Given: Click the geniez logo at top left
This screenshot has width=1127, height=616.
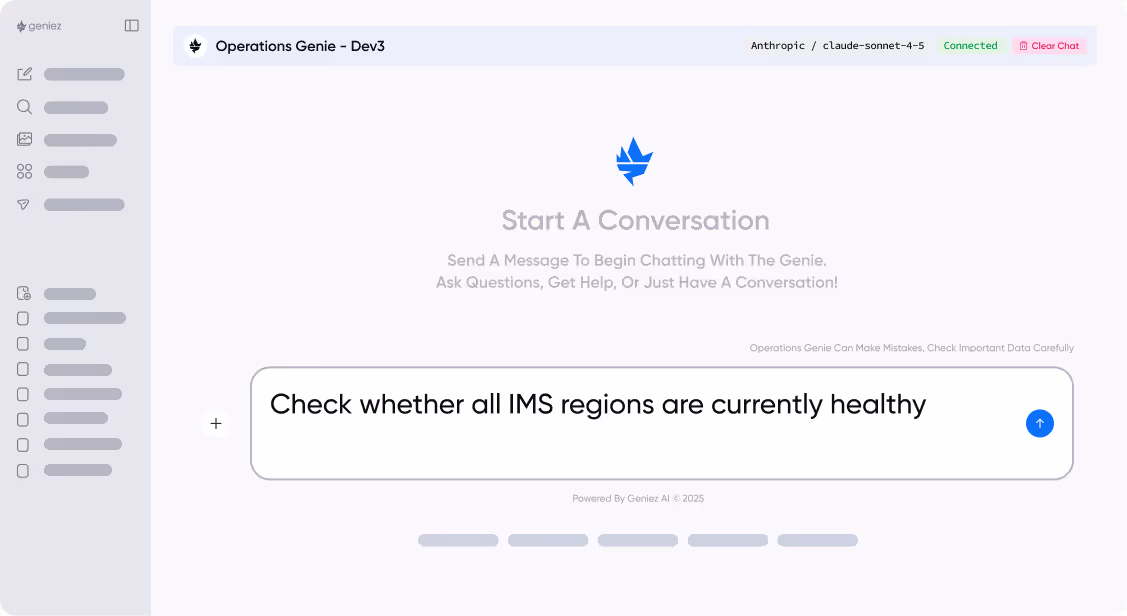Looking at the screenshot, I should pos(40,25).
